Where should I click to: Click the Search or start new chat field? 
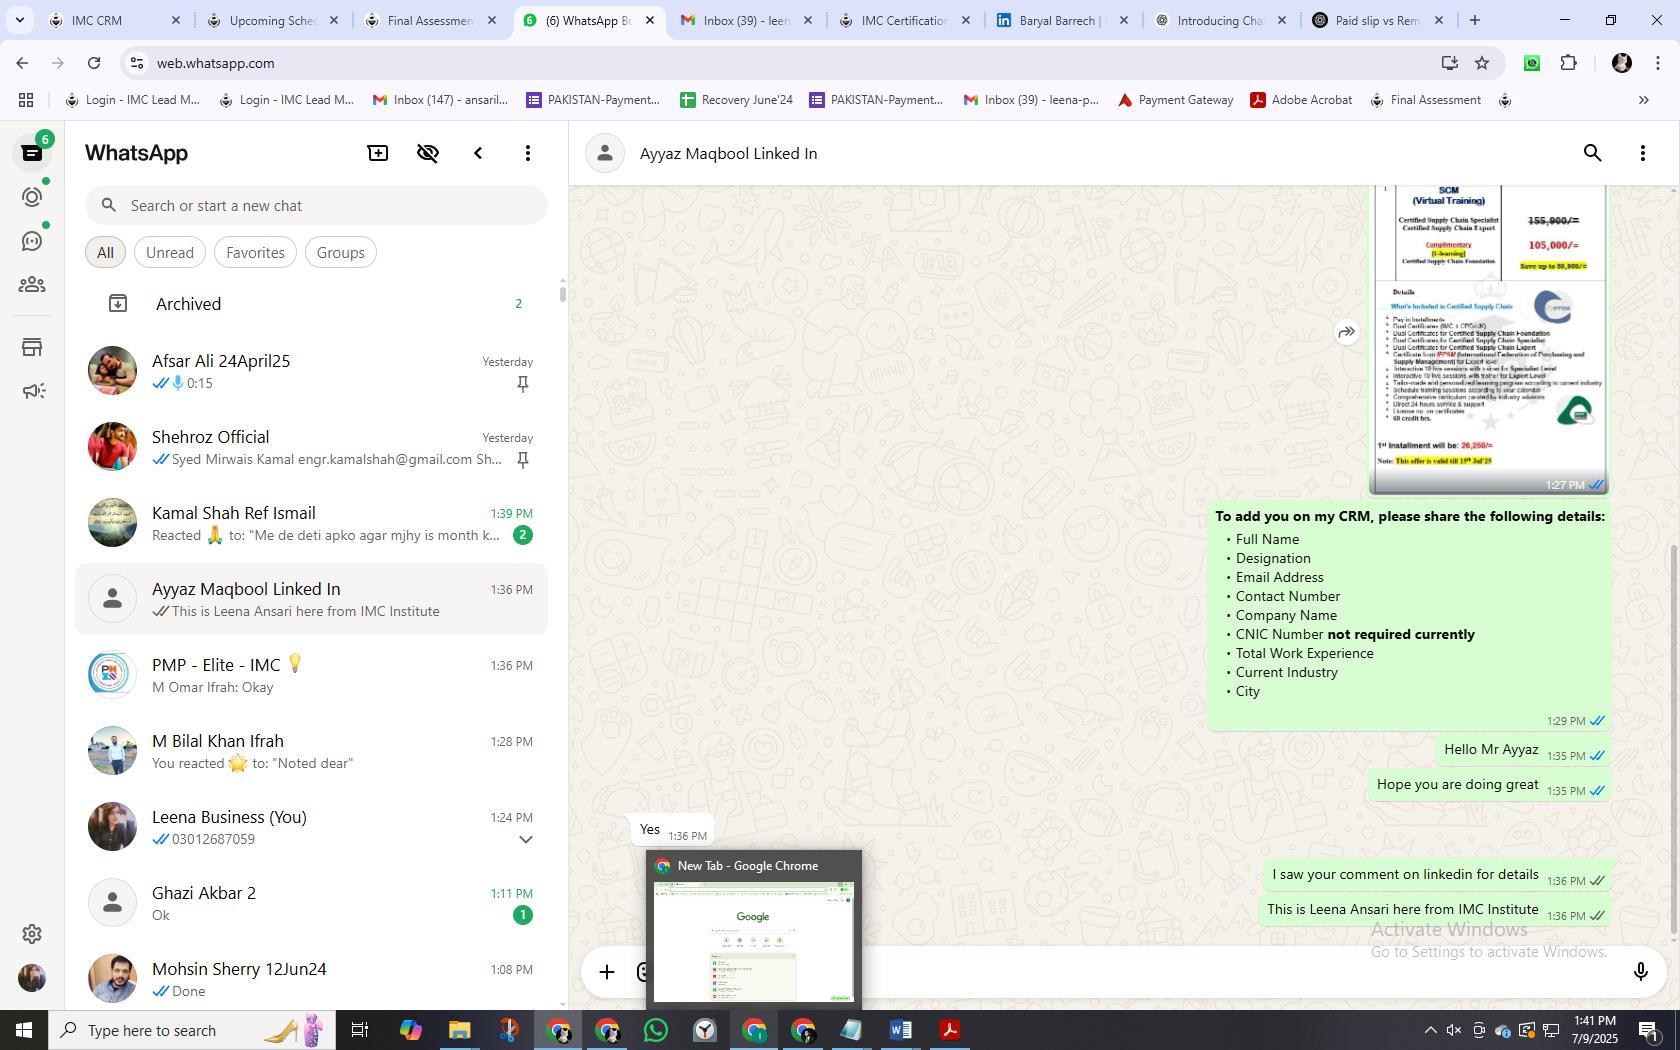tap(316, 206)
